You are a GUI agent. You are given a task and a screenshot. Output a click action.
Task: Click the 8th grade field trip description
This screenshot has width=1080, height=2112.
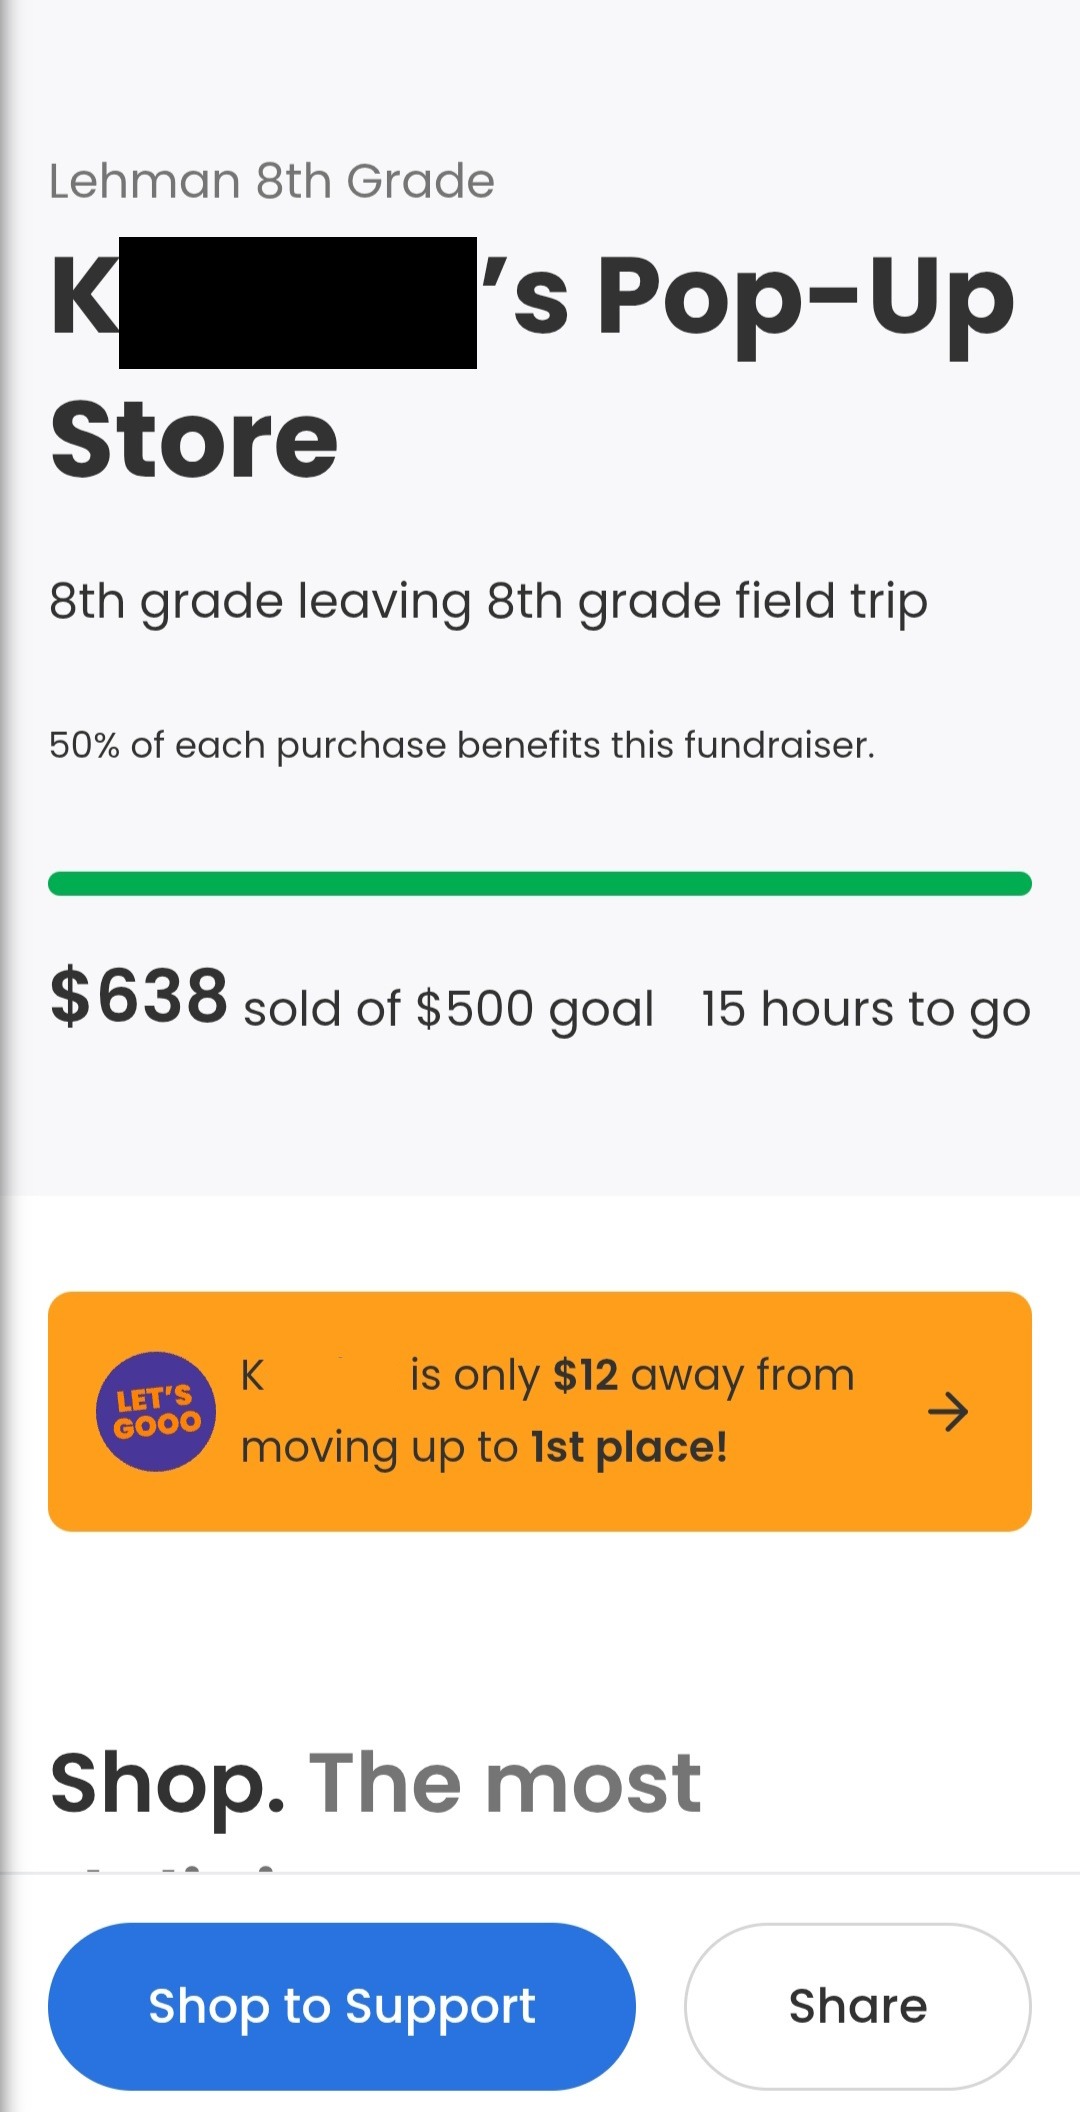pyautogui.click(x=488, y=601)
